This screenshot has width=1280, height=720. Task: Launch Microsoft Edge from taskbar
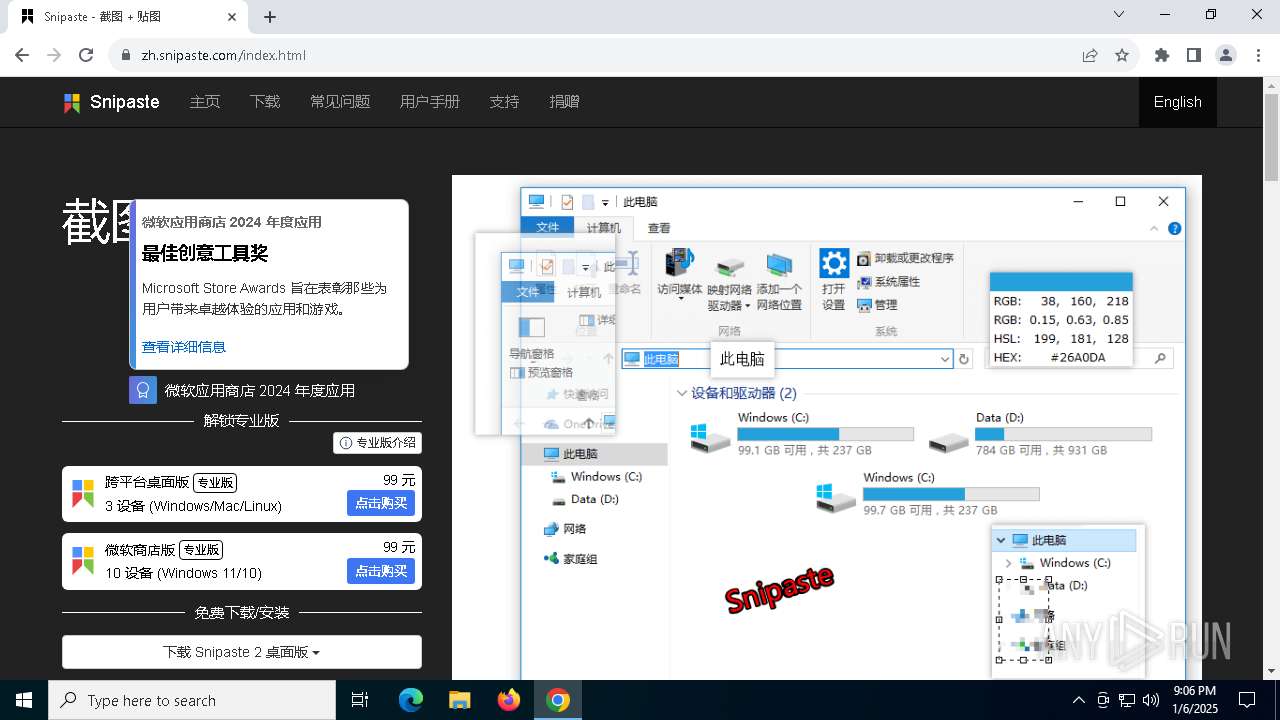click(x=411, y=700)
